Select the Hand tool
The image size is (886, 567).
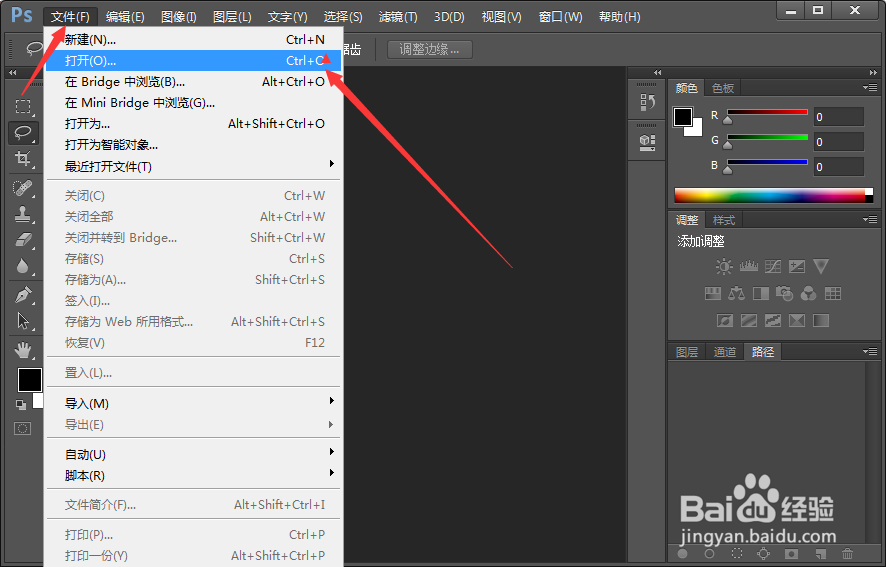point(23,350)
